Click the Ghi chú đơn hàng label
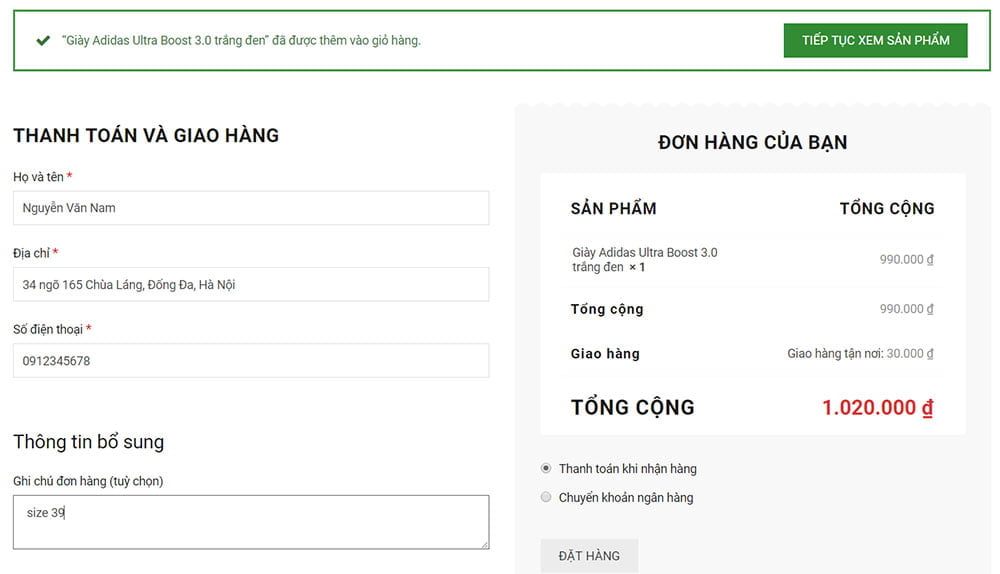 (88, 481)
